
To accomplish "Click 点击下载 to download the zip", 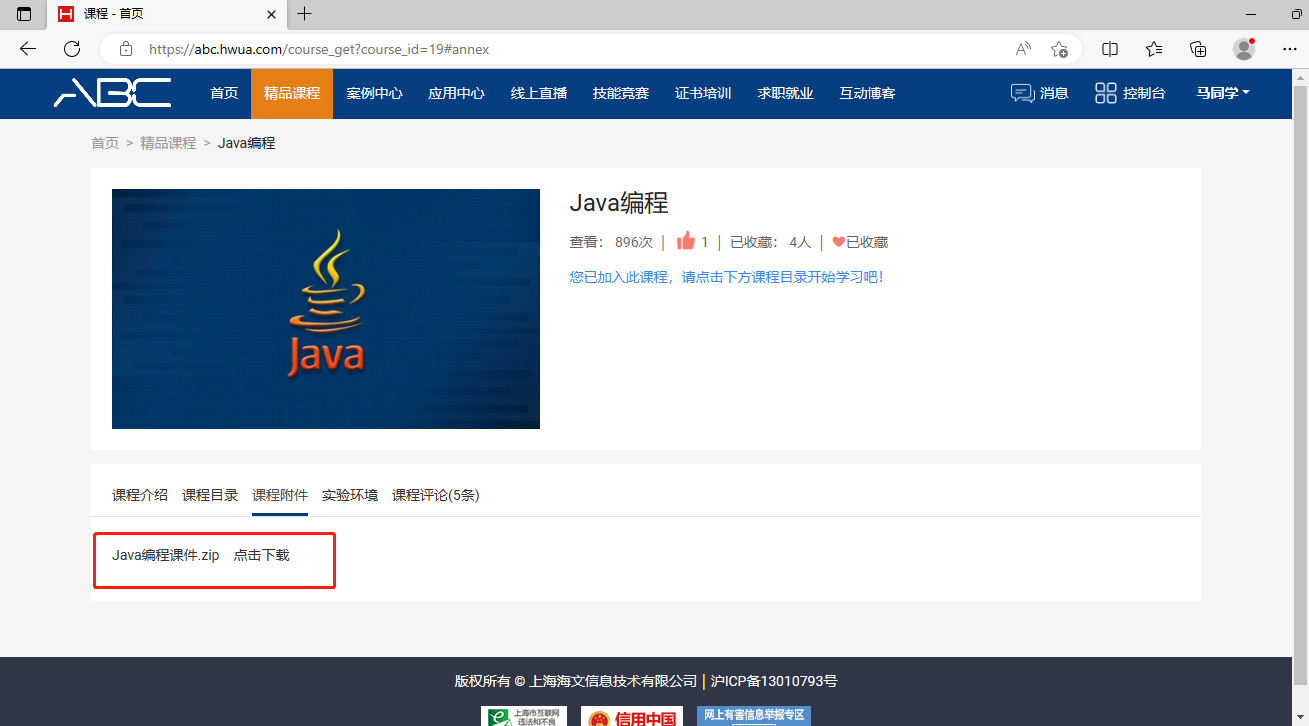I will click(262, 555).
